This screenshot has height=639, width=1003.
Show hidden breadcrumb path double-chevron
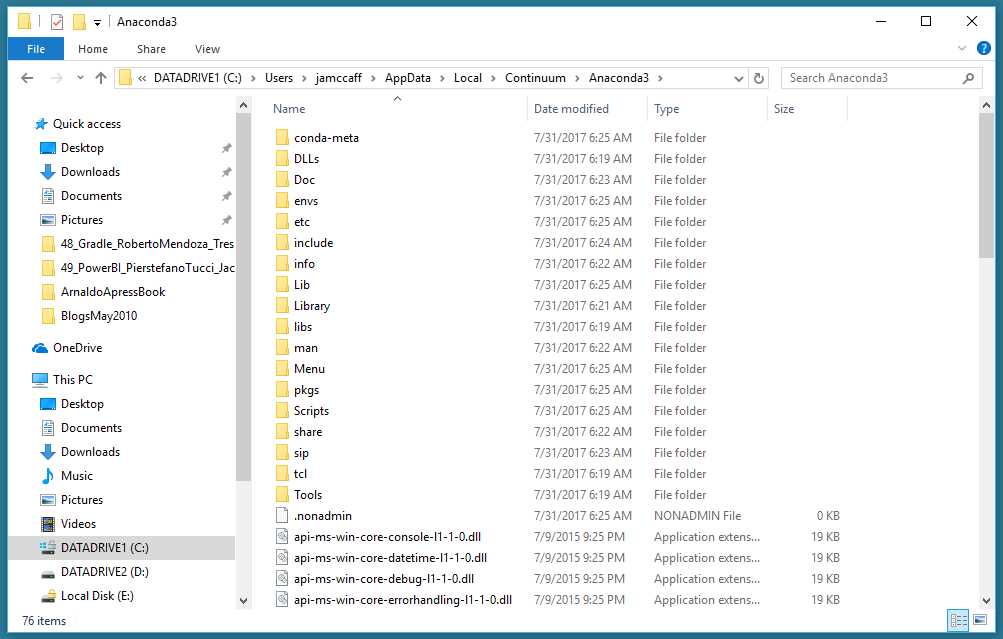[x=142, y=78]
